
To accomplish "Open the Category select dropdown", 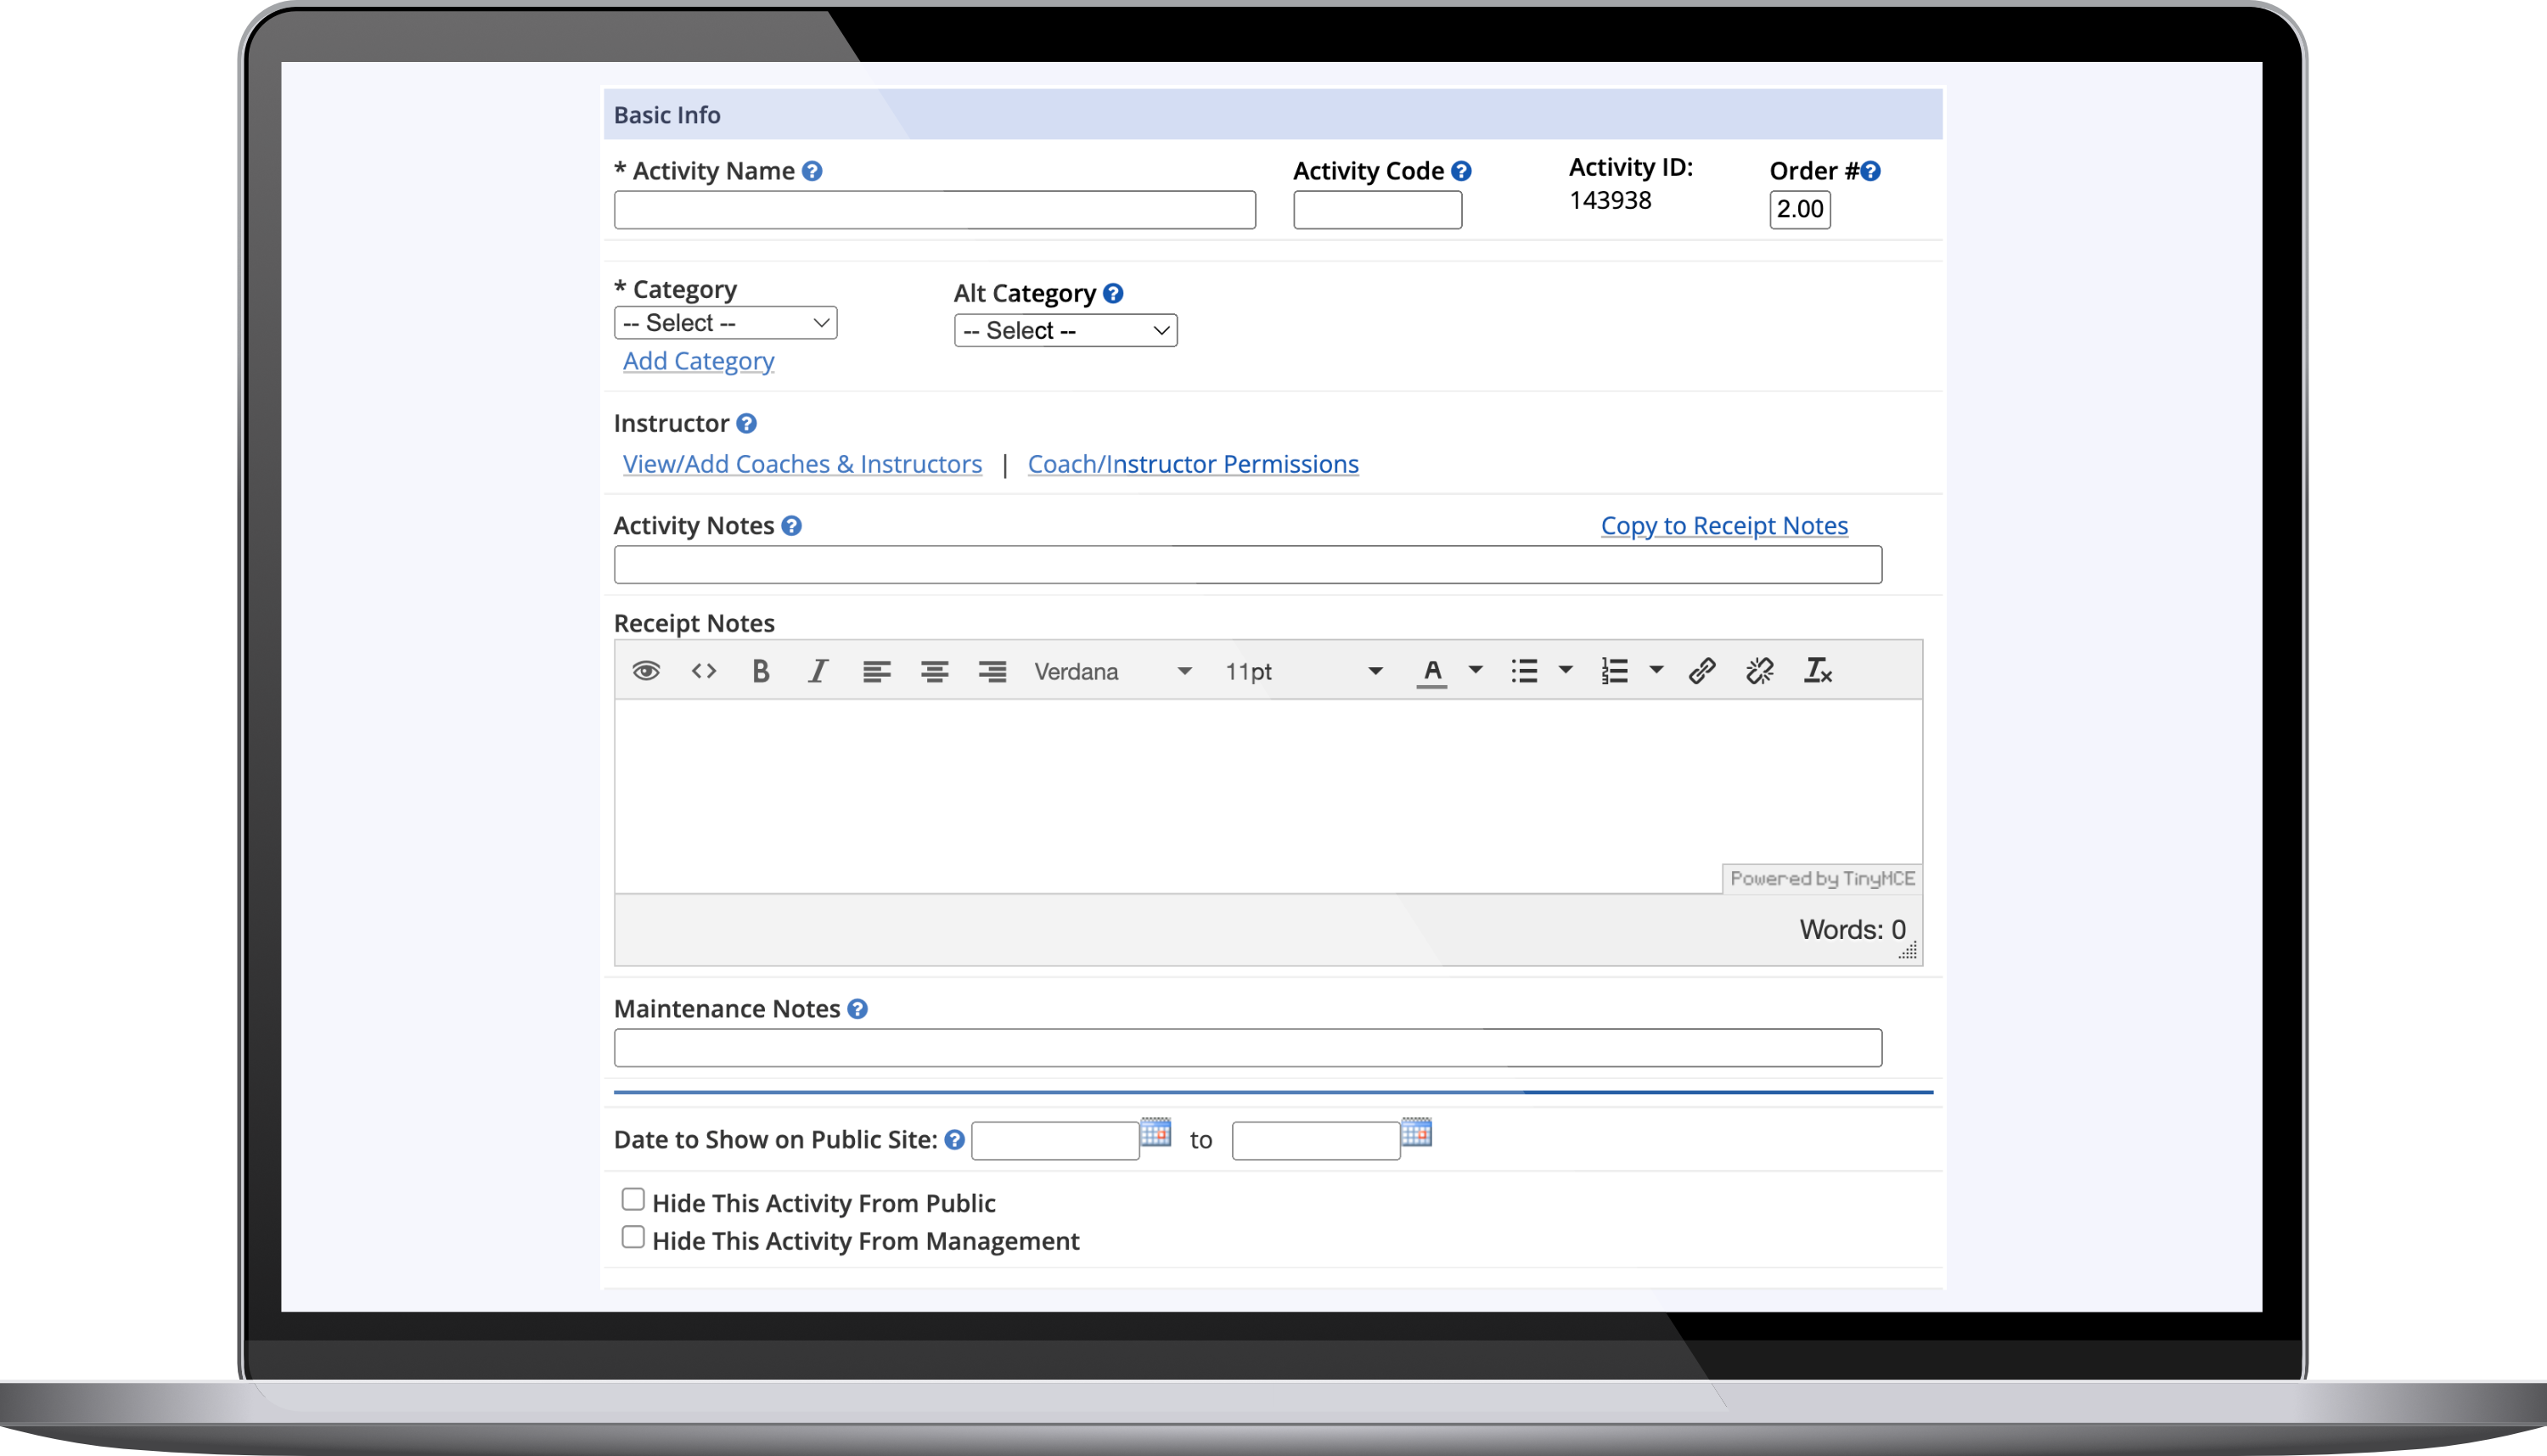I will [725, 323].
